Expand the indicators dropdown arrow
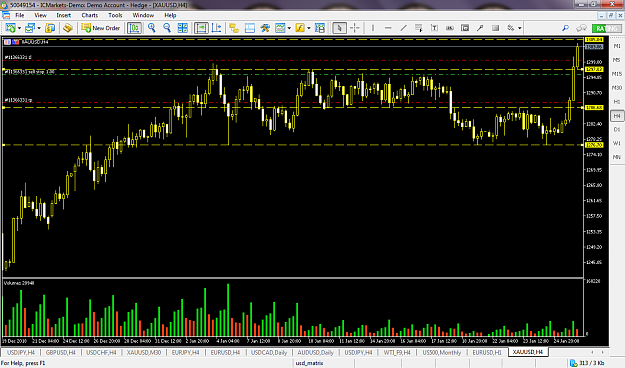 click(x=289, y=28)
